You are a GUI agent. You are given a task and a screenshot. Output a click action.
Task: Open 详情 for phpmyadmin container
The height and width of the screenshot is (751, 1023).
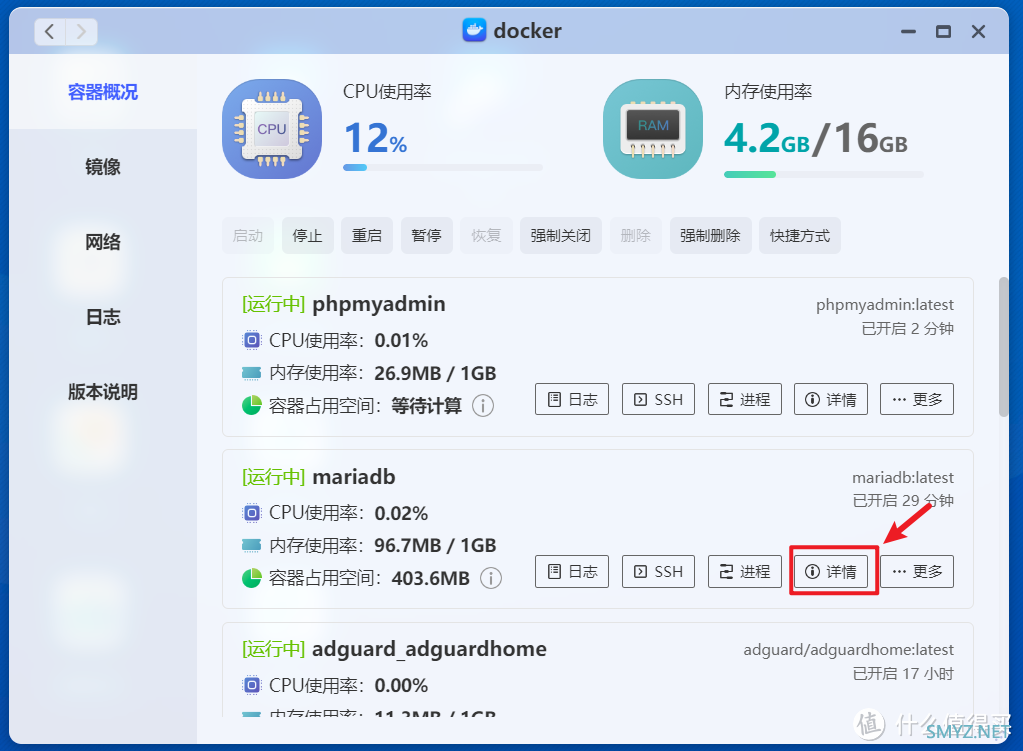tap(831, 399)
